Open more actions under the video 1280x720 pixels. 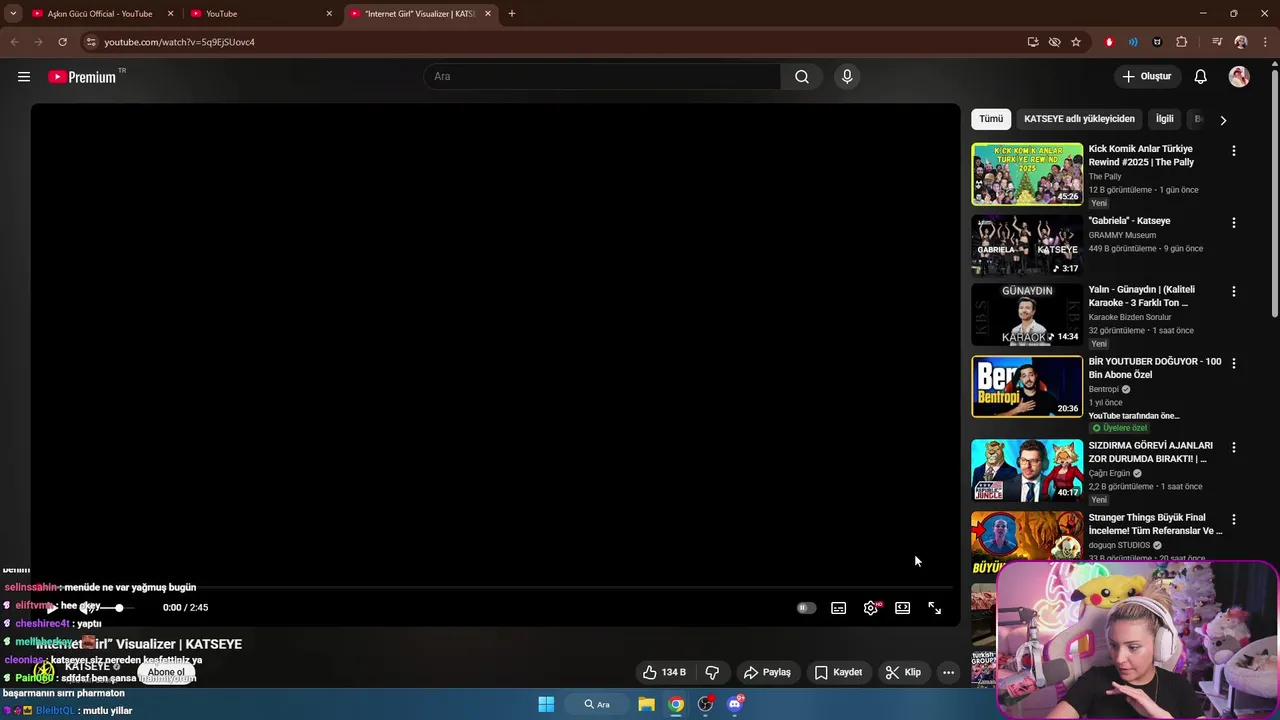(948, 672)
